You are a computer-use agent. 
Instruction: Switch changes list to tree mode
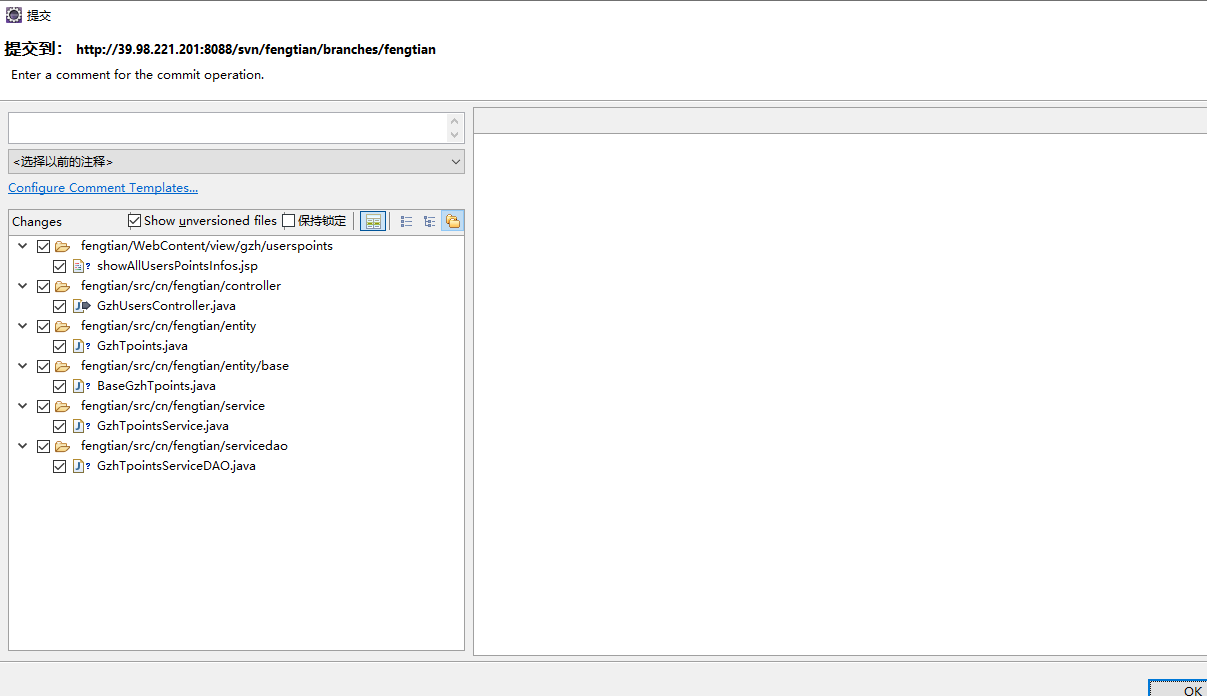pos(429,221)
